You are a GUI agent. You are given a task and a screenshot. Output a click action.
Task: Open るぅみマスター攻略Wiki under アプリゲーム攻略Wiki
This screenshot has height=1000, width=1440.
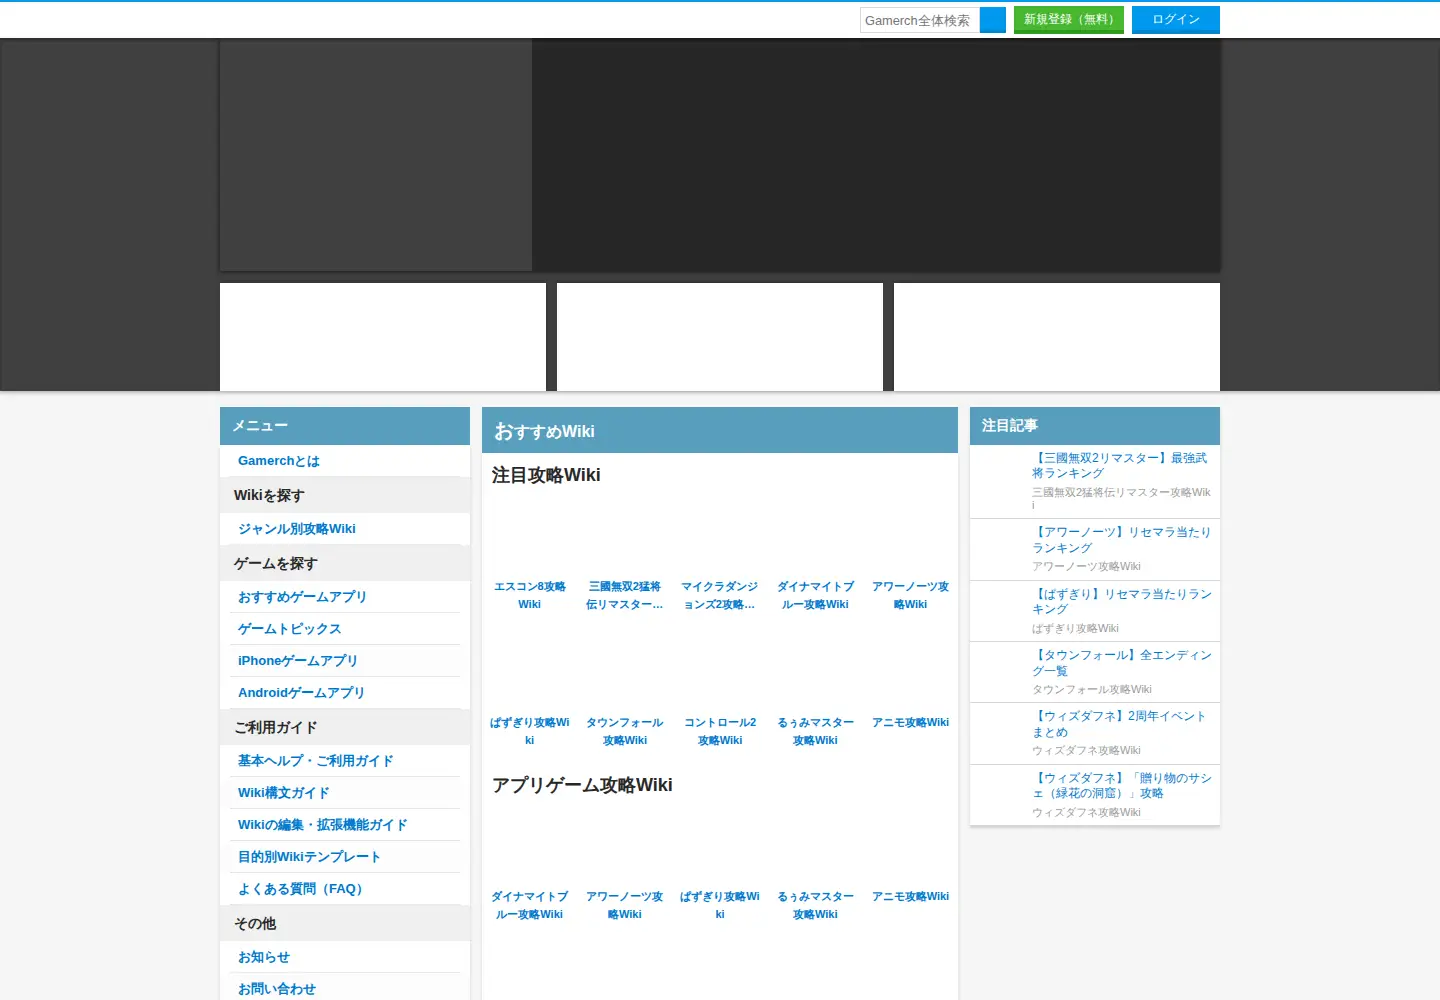(x=815, y=905)
